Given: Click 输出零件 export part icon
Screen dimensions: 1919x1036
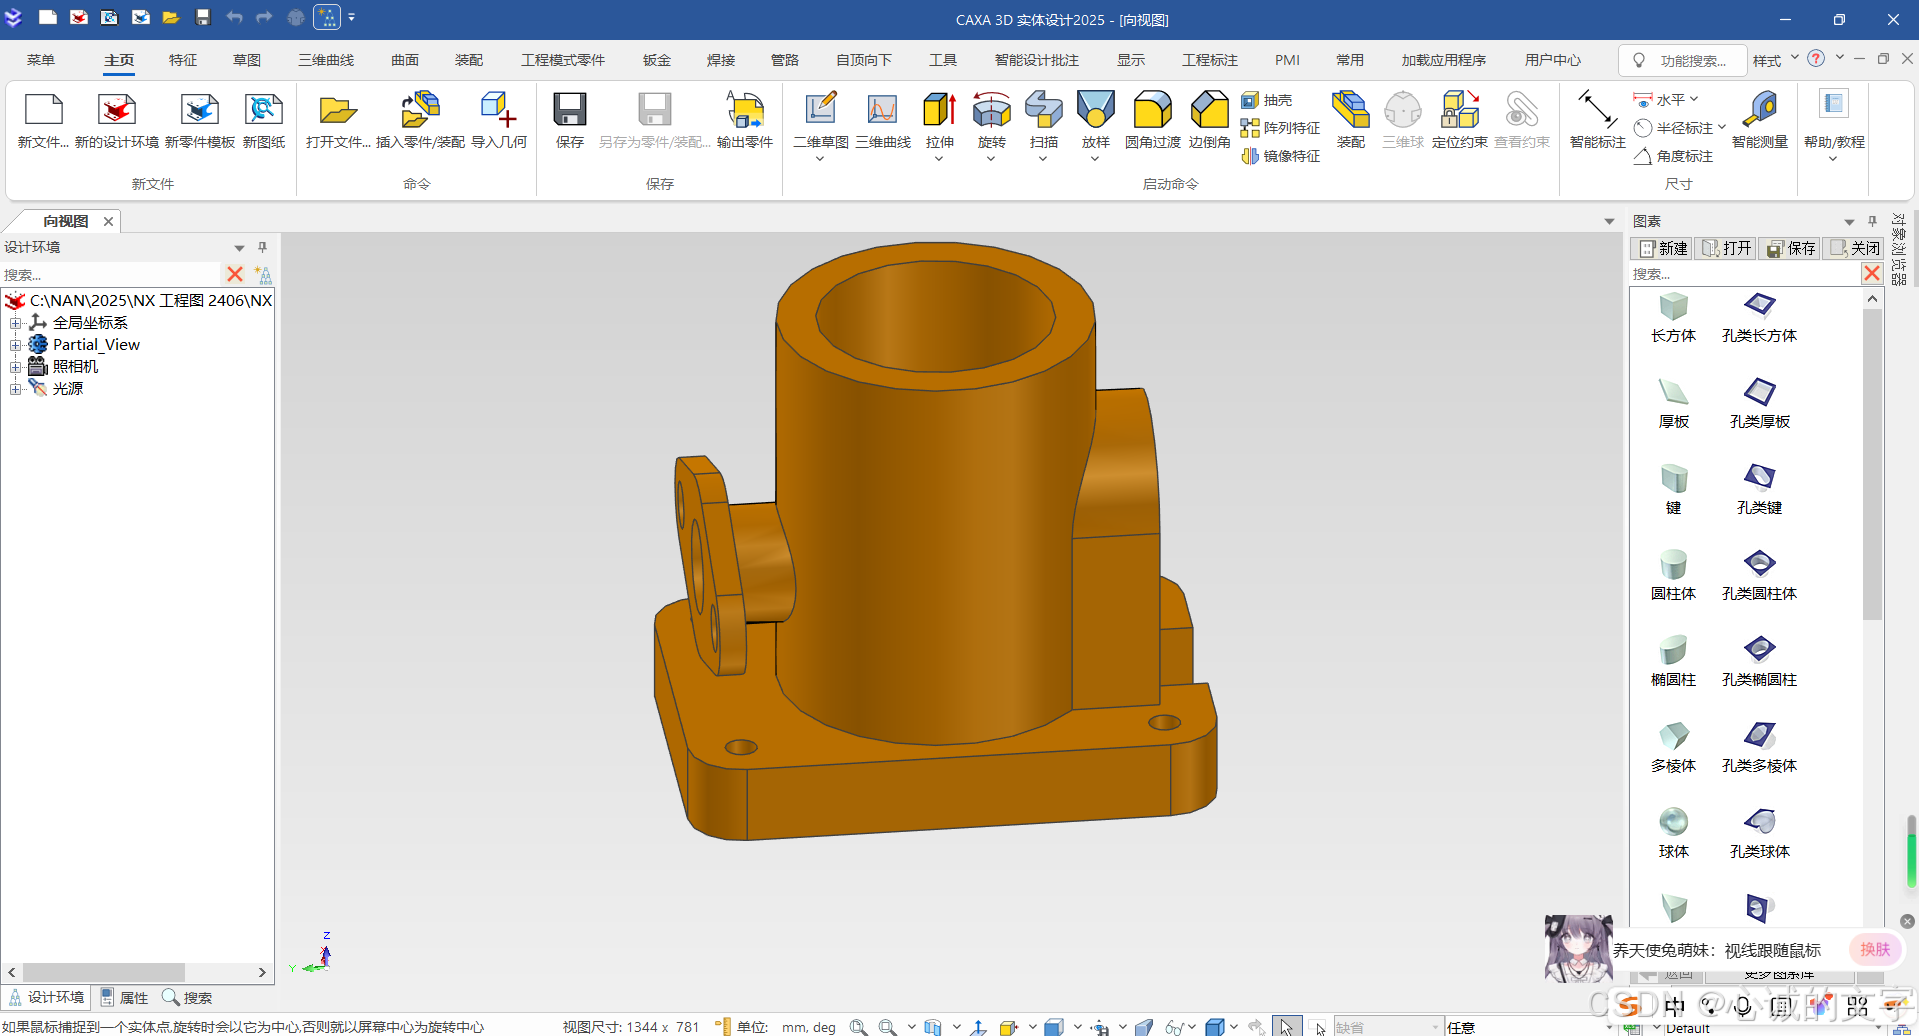Looking at the screenshot, I should (x=745, y=110).
